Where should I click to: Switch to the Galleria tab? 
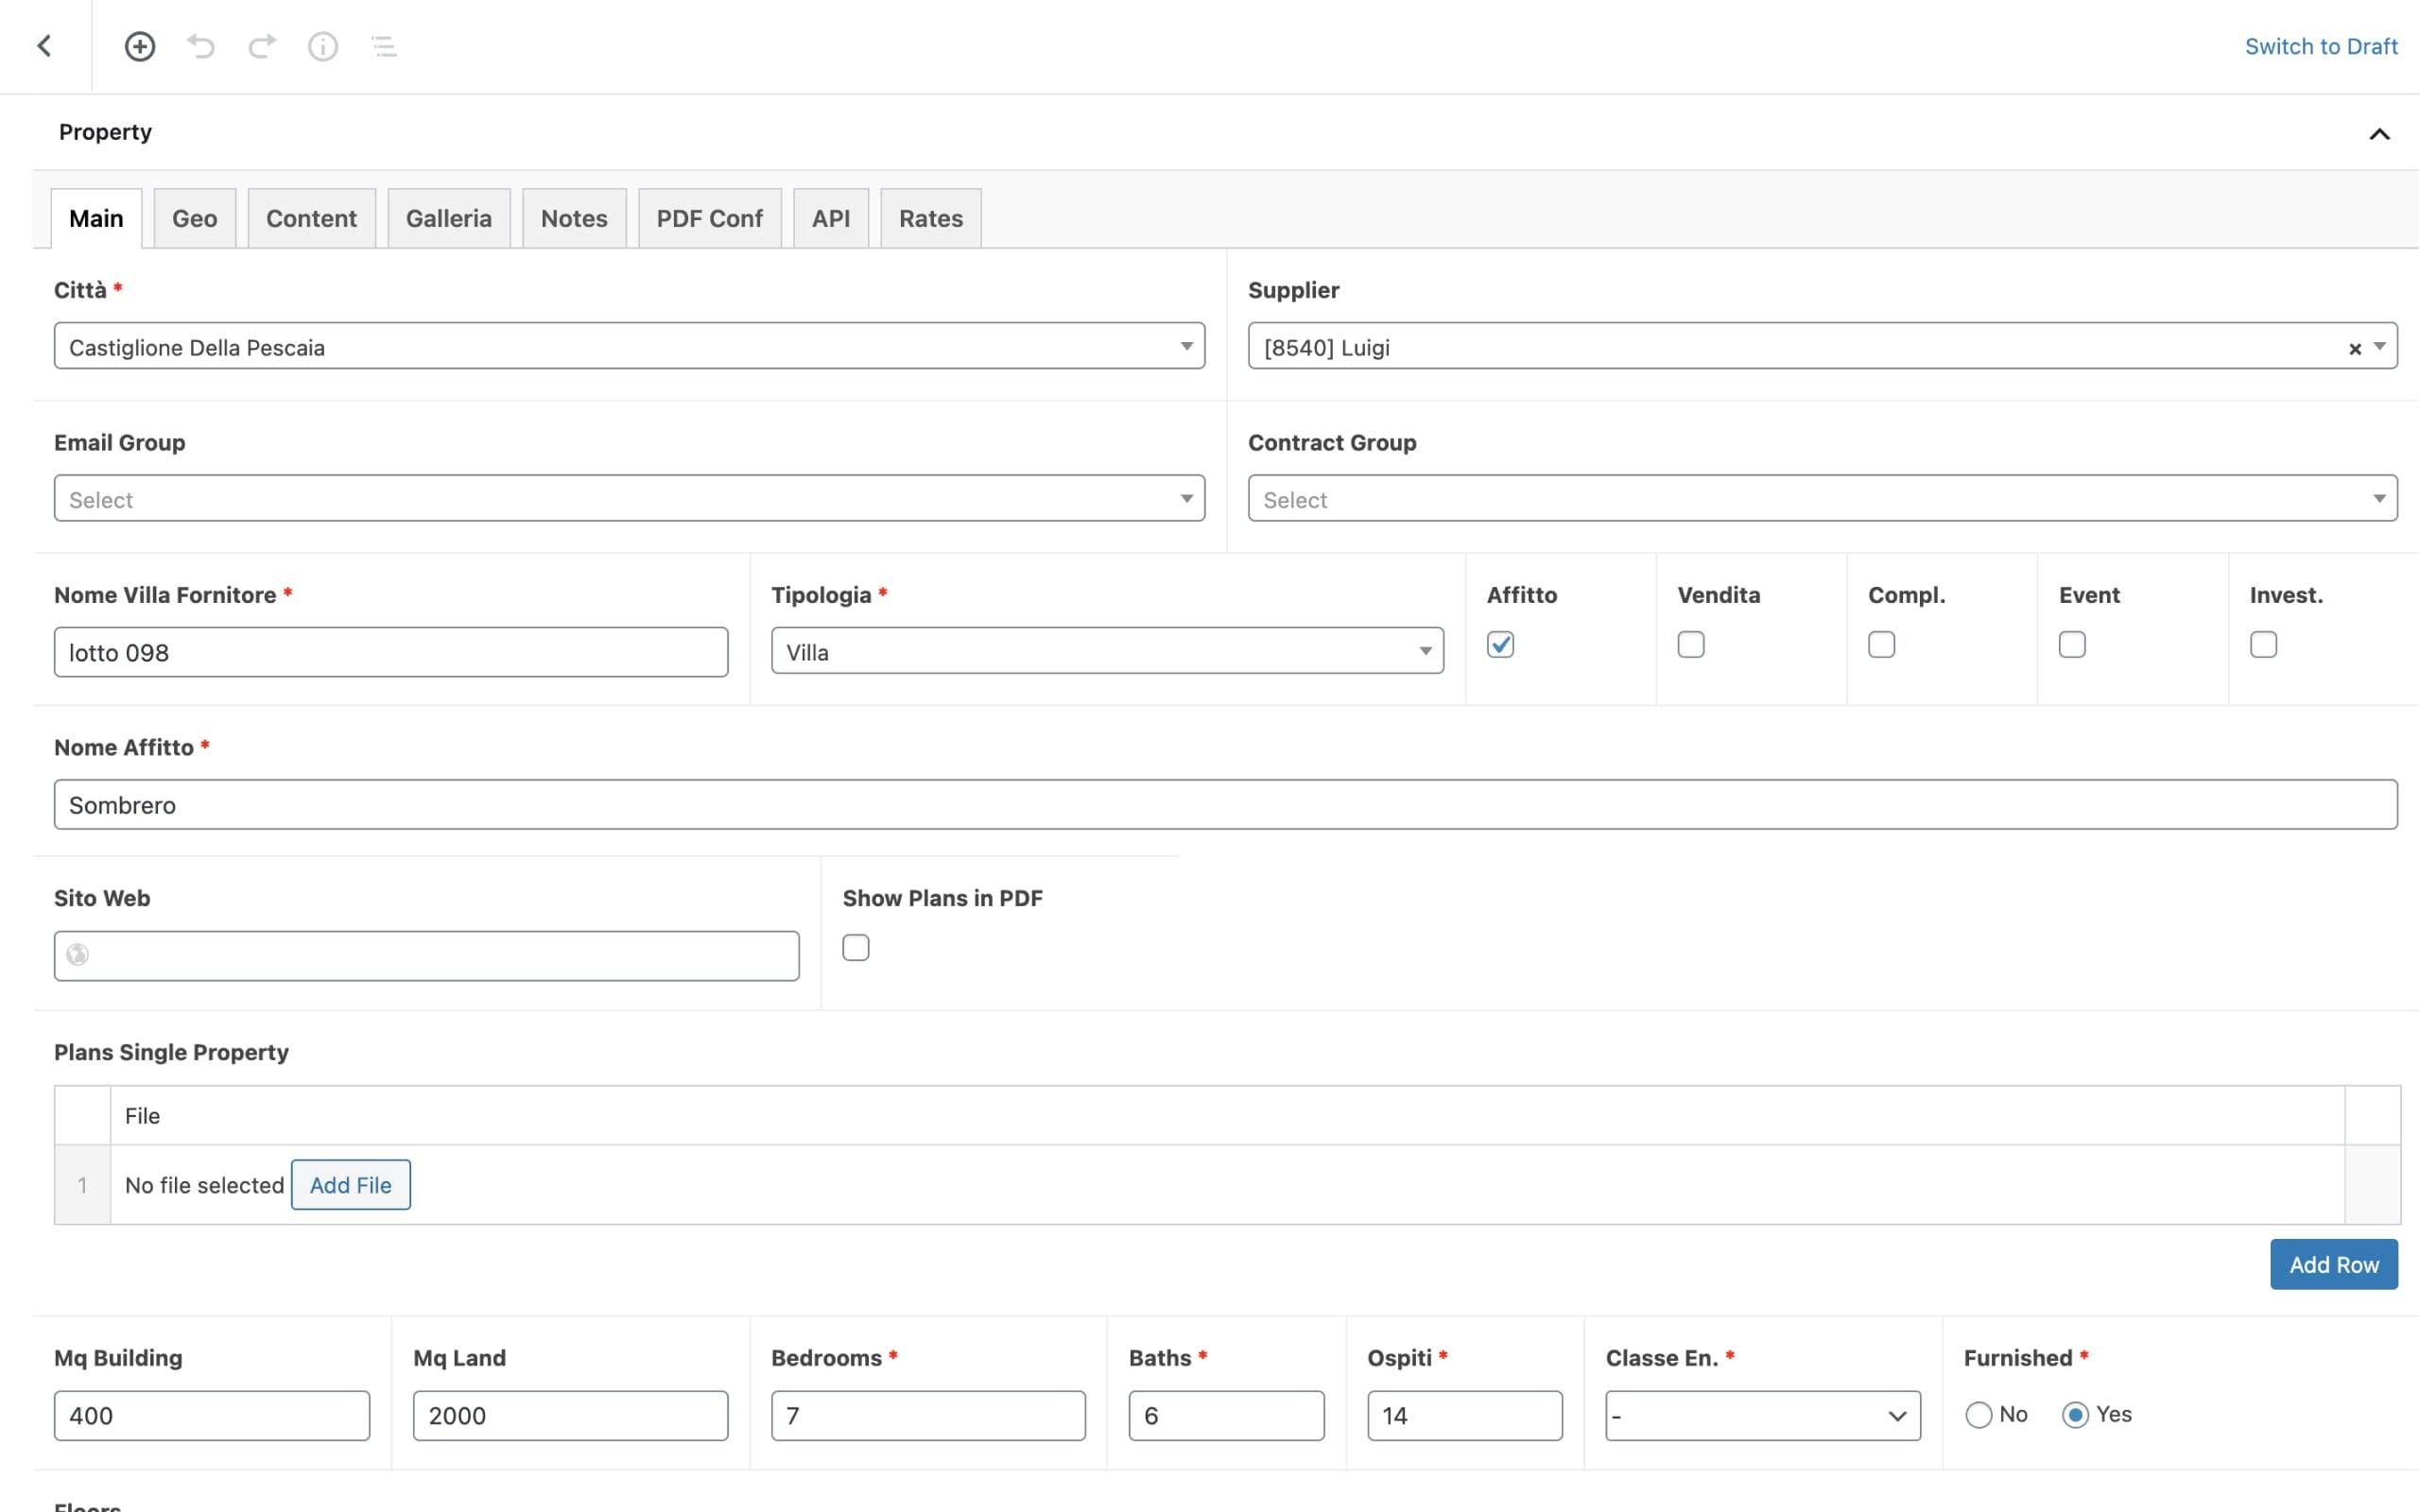tap(448, 218)
